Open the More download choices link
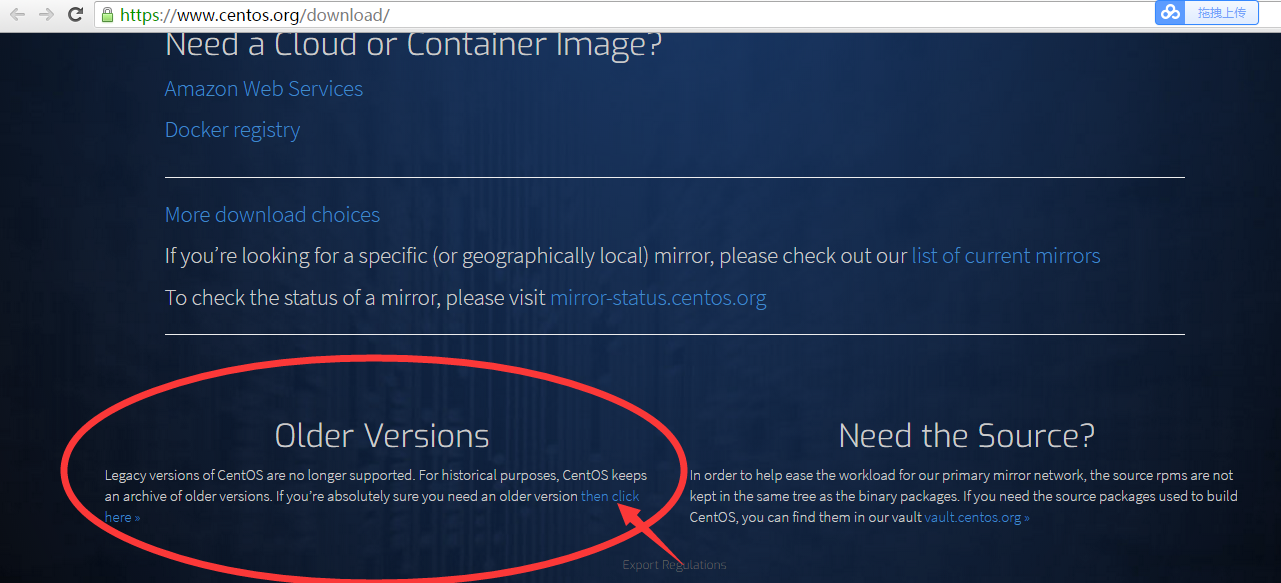1281x583 pixels. (272, 215)
